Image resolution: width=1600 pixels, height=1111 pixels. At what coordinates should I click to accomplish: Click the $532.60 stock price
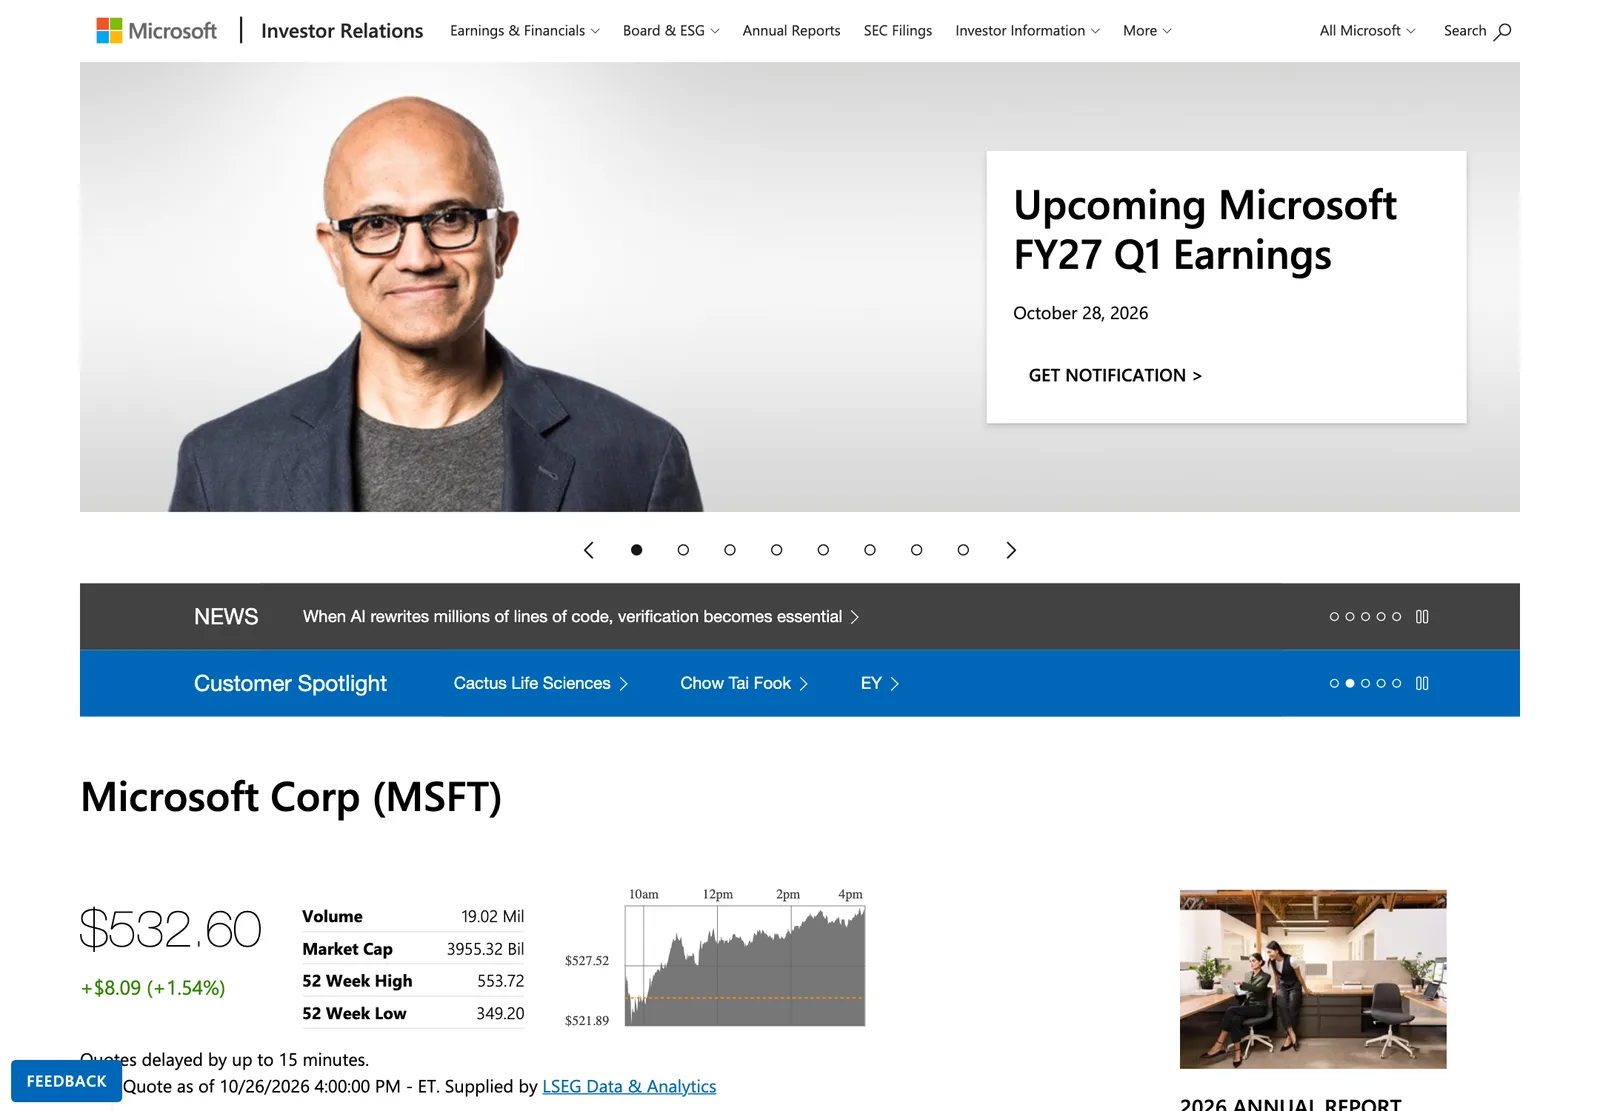point(170,929)
